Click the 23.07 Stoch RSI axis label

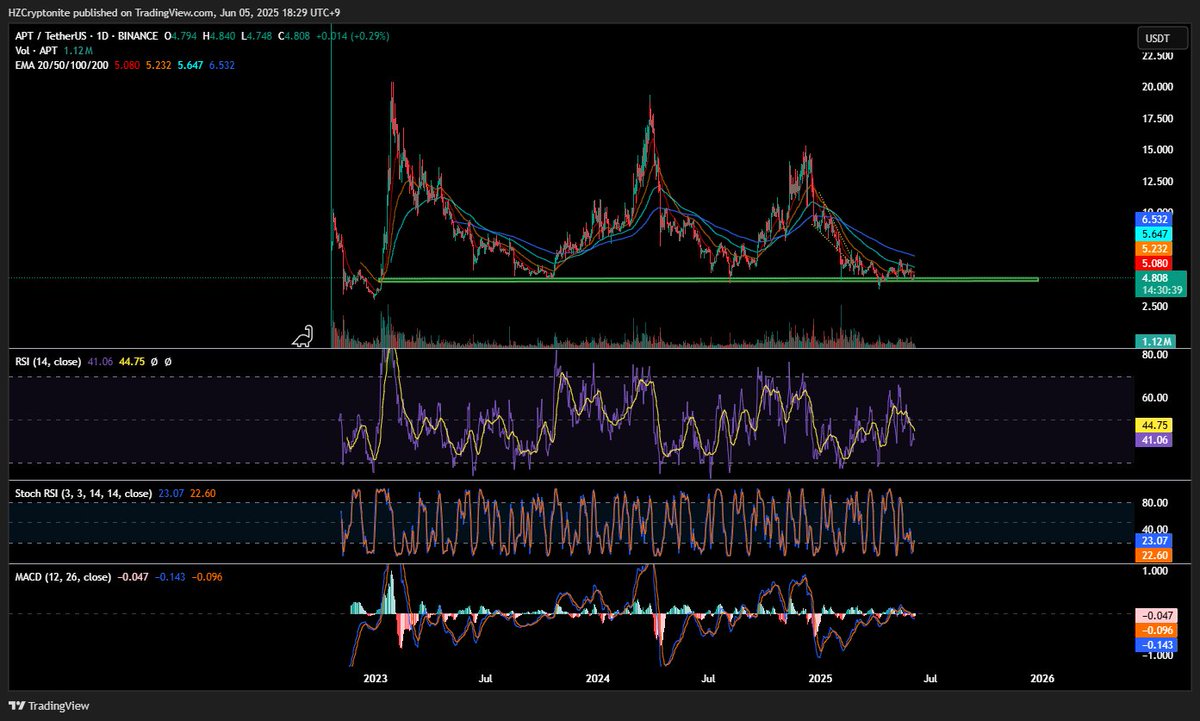point(1153,540)
